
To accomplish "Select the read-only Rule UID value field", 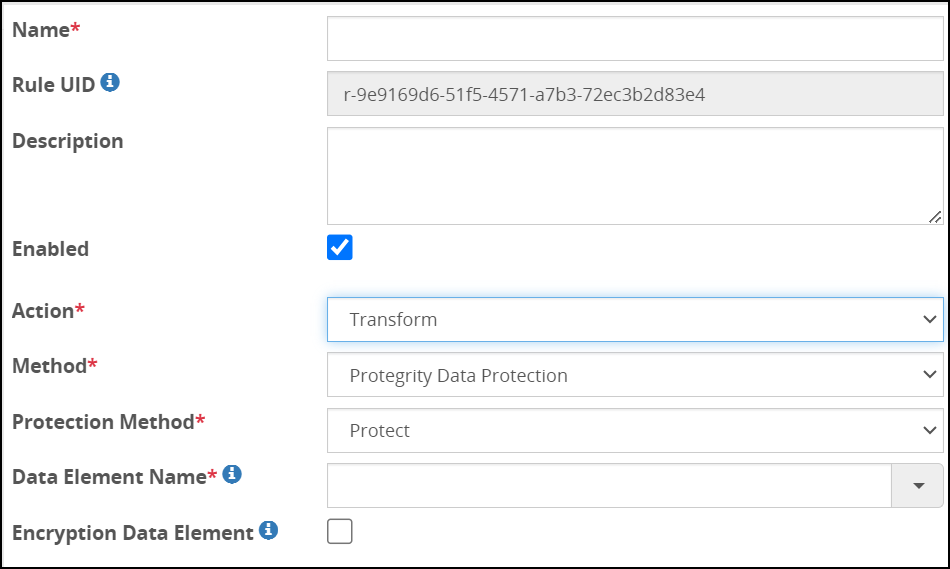I will click(635, 95).
